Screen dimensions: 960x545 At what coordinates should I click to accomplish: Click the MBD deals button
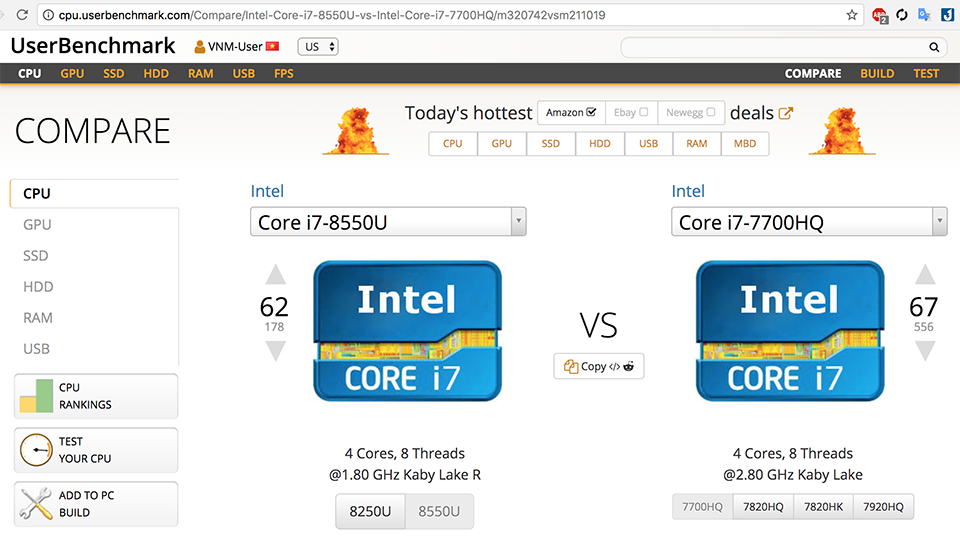(745, 144)
